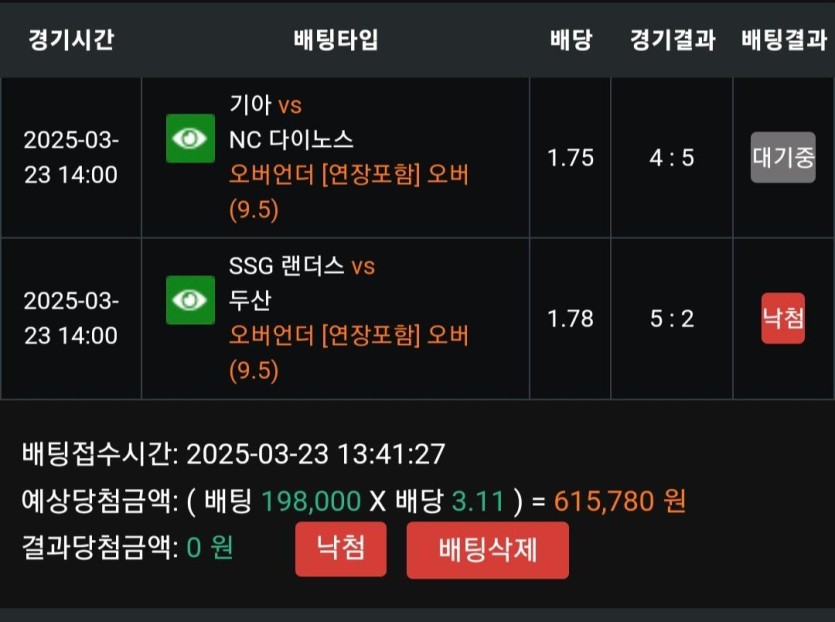The image size is (835, 622).
Task: Click the 5 : 2 match score
Action: tap(672, 318)
